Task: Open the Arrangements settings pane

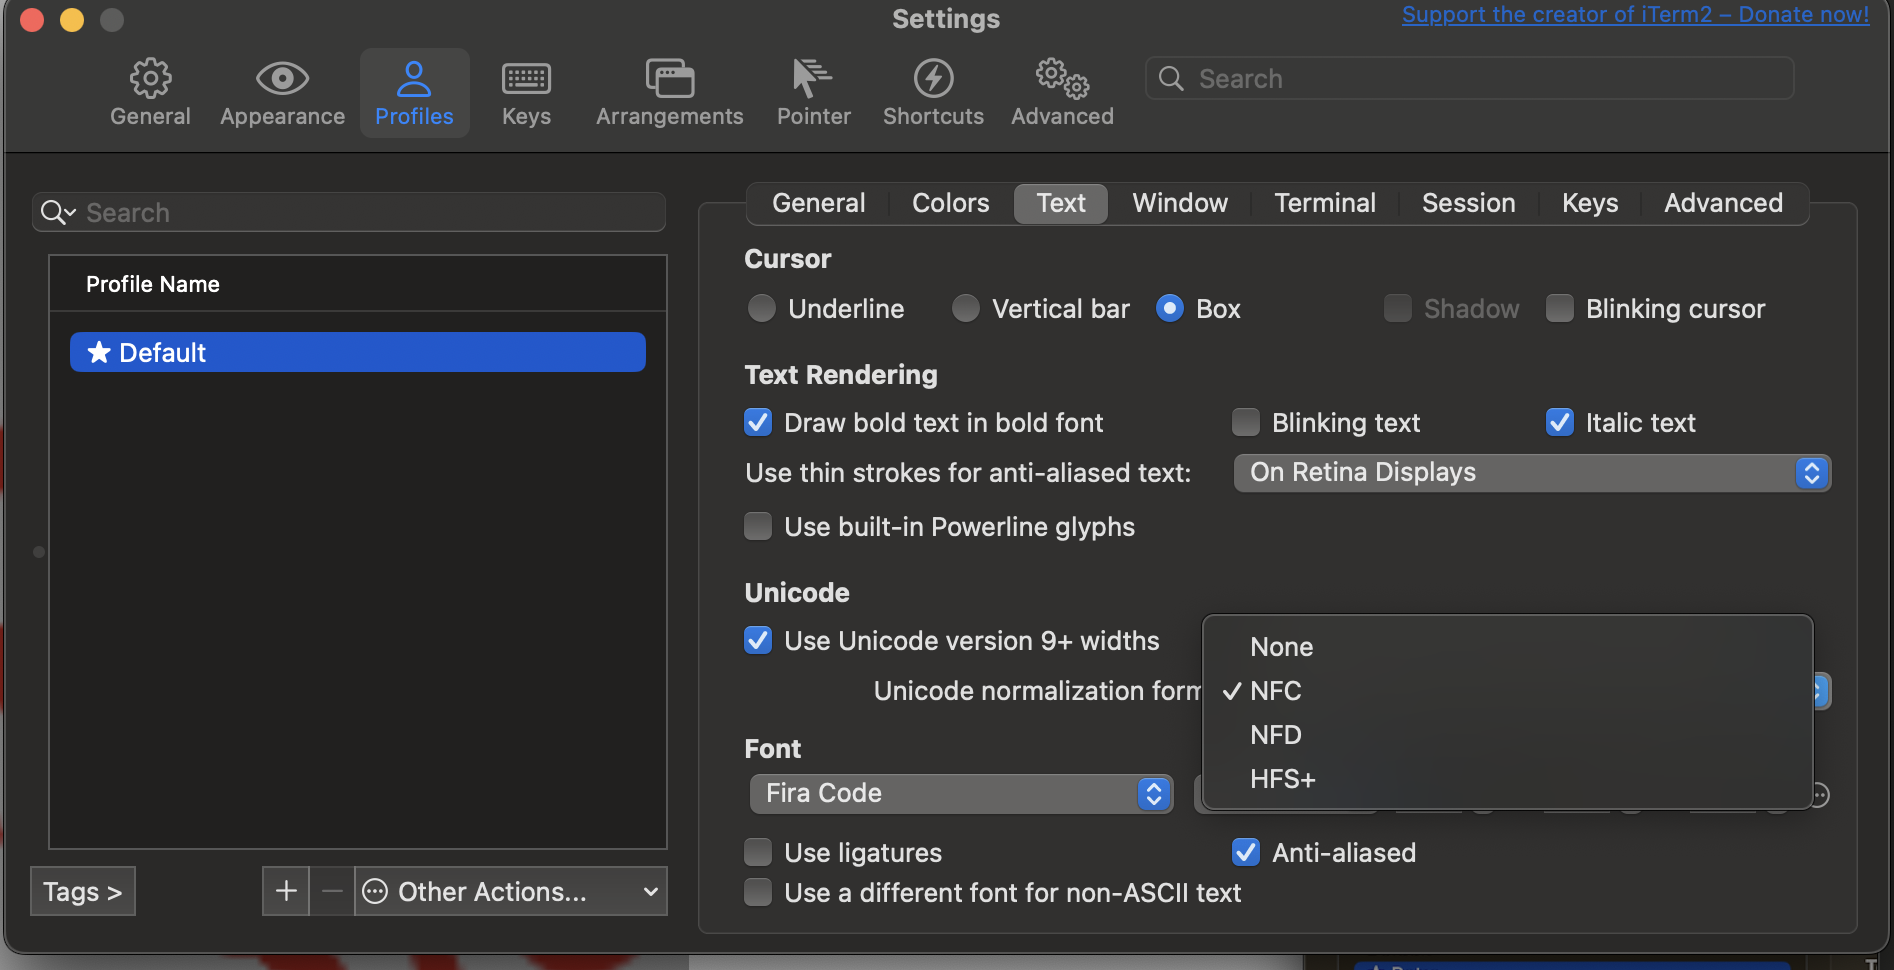Action: [669, 93]
